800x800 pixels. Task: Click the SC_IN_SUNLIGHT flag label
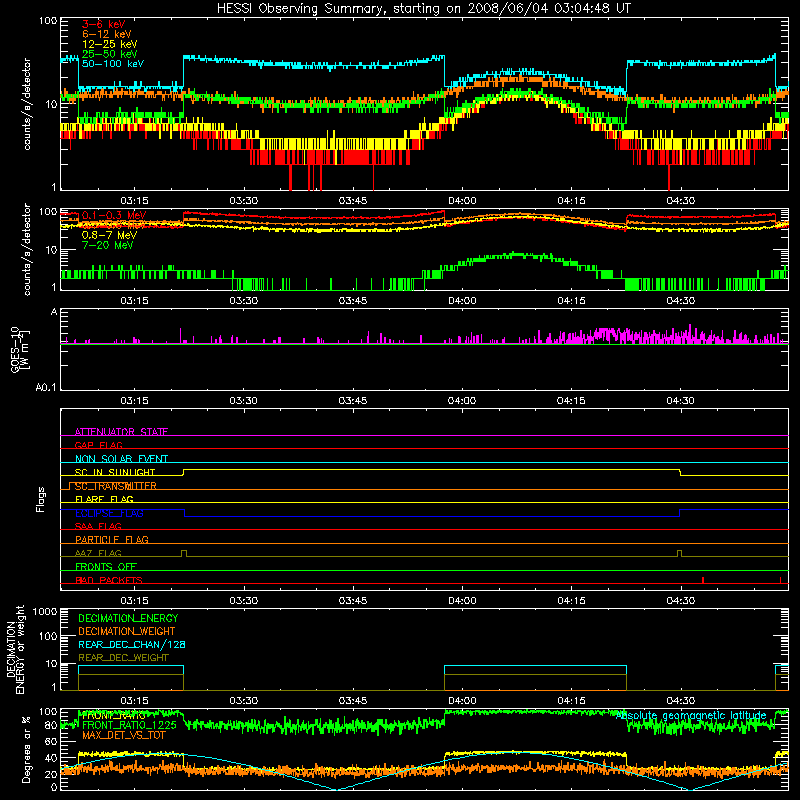point(115,472)
